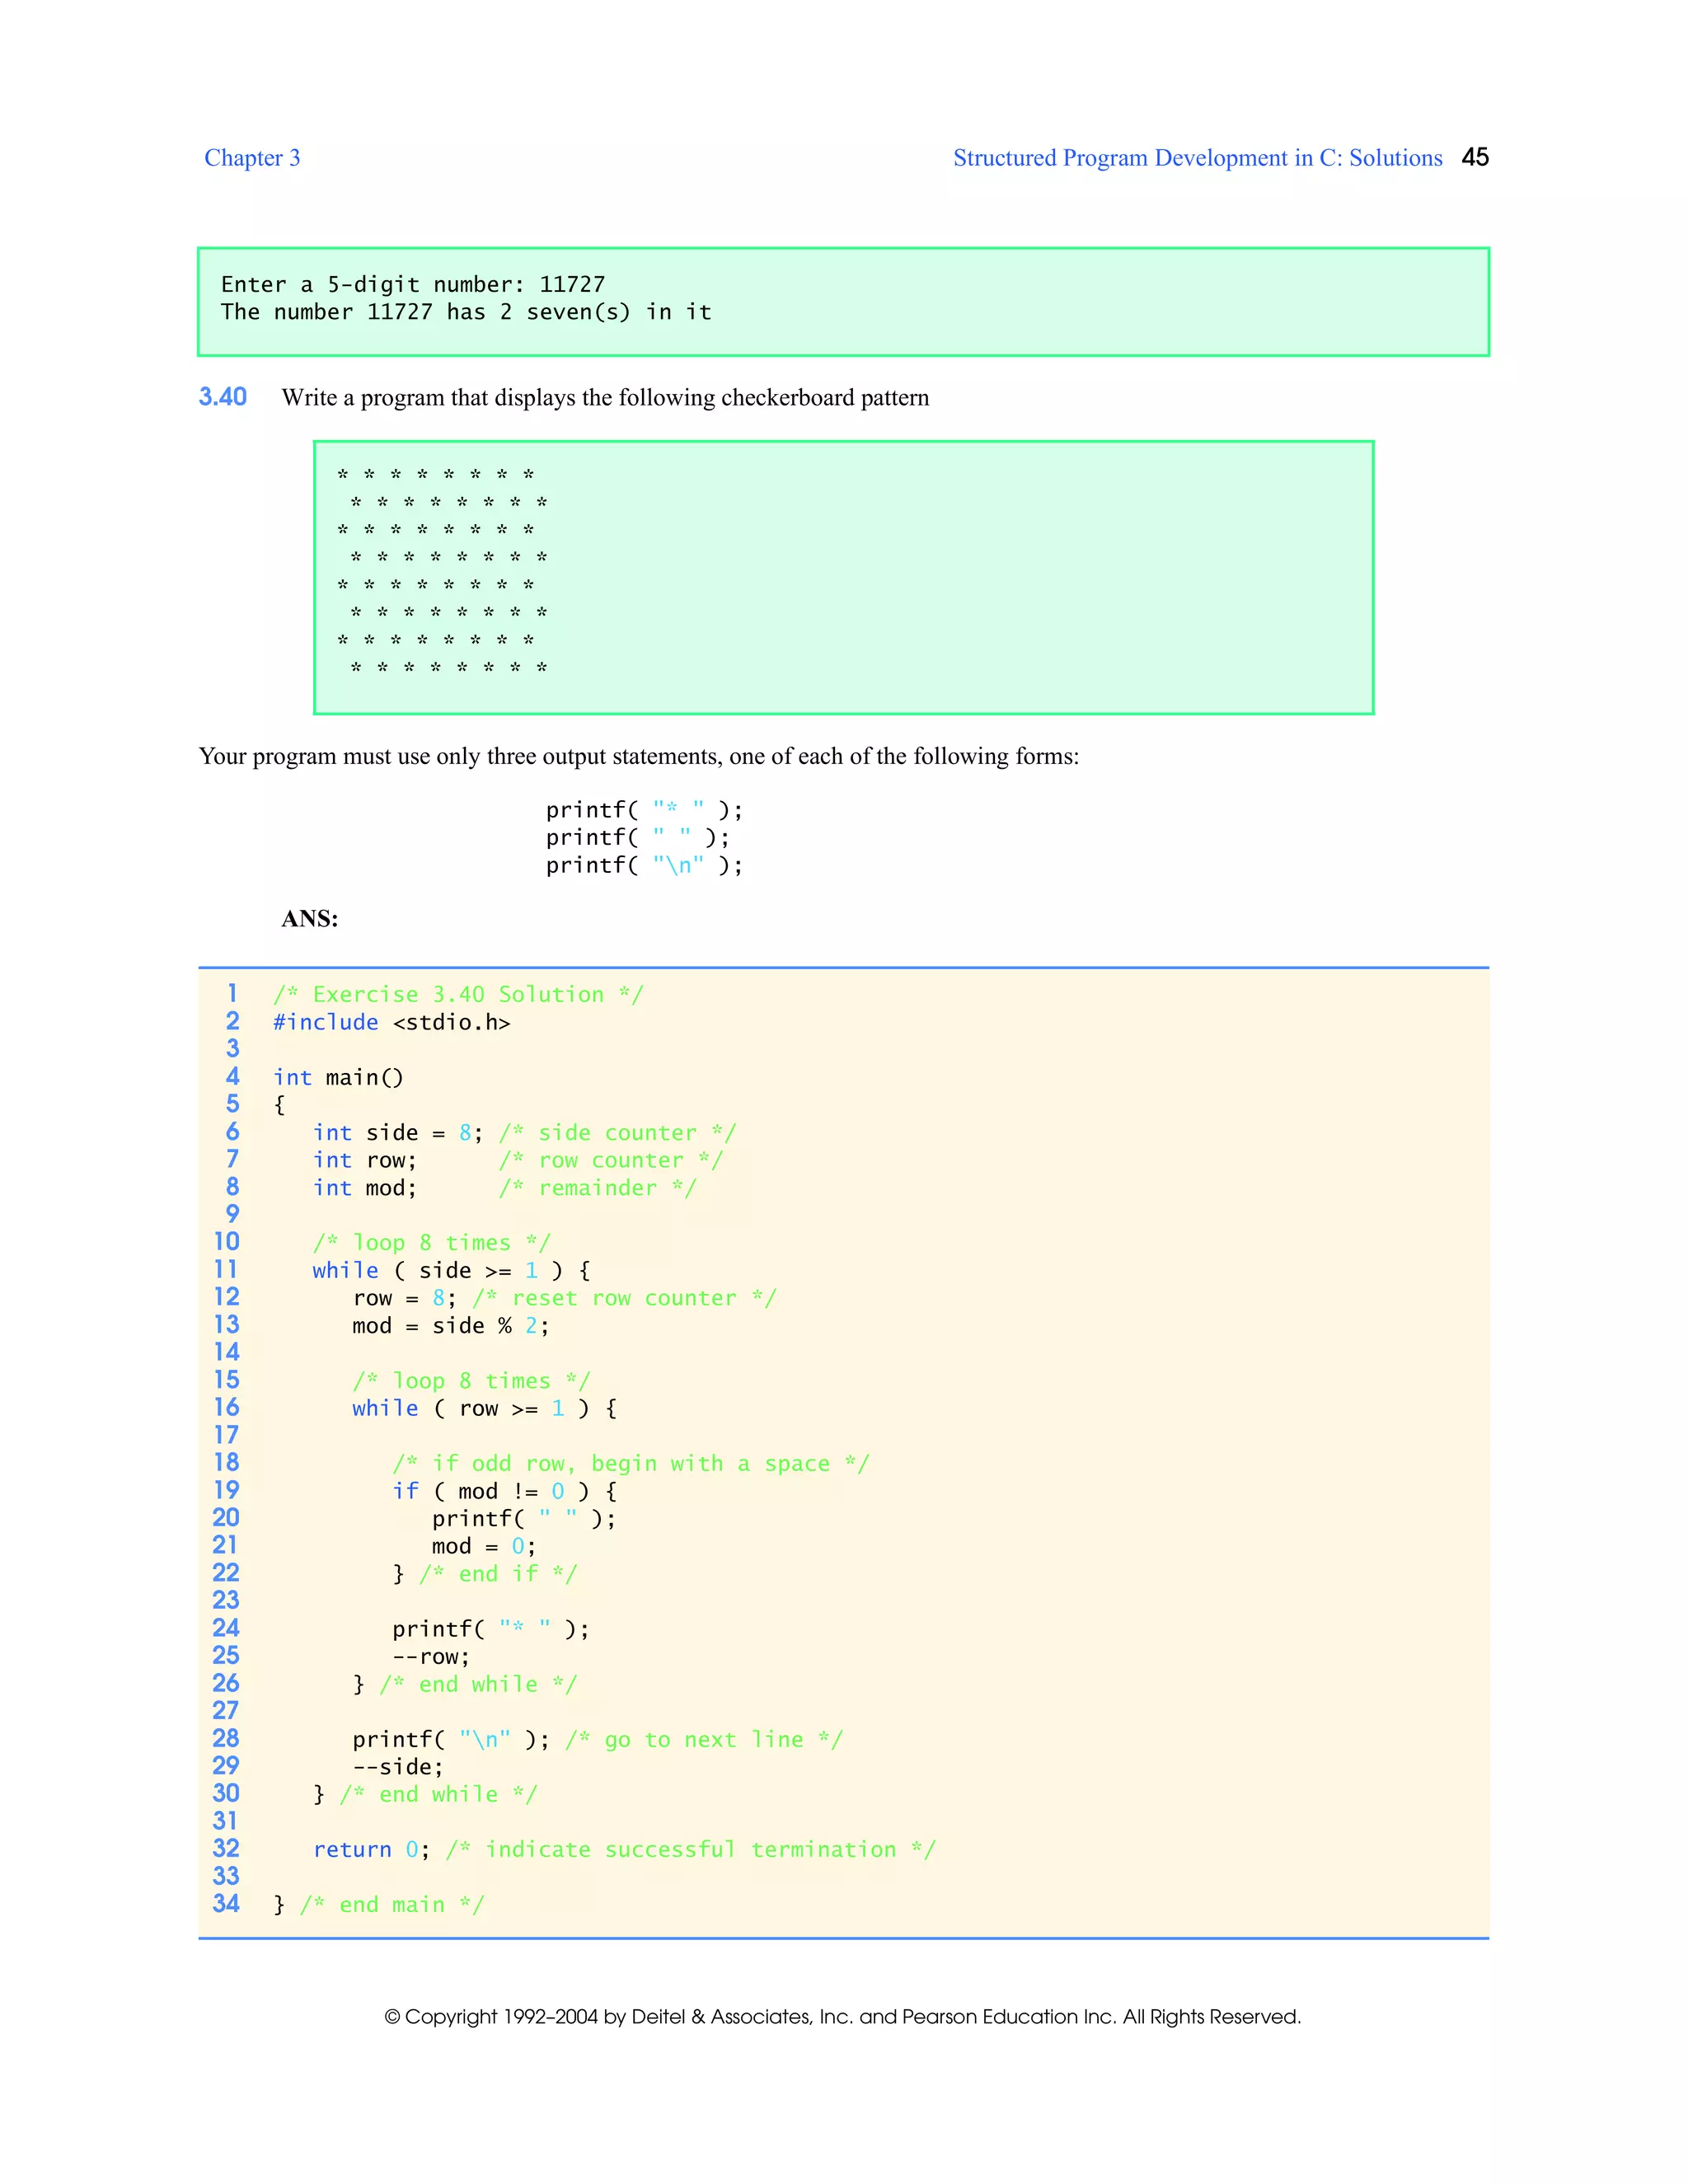Click 'row = 8;' reset statement
The height and width of the screenshot is (2184, 1688).
[405, 1298]
